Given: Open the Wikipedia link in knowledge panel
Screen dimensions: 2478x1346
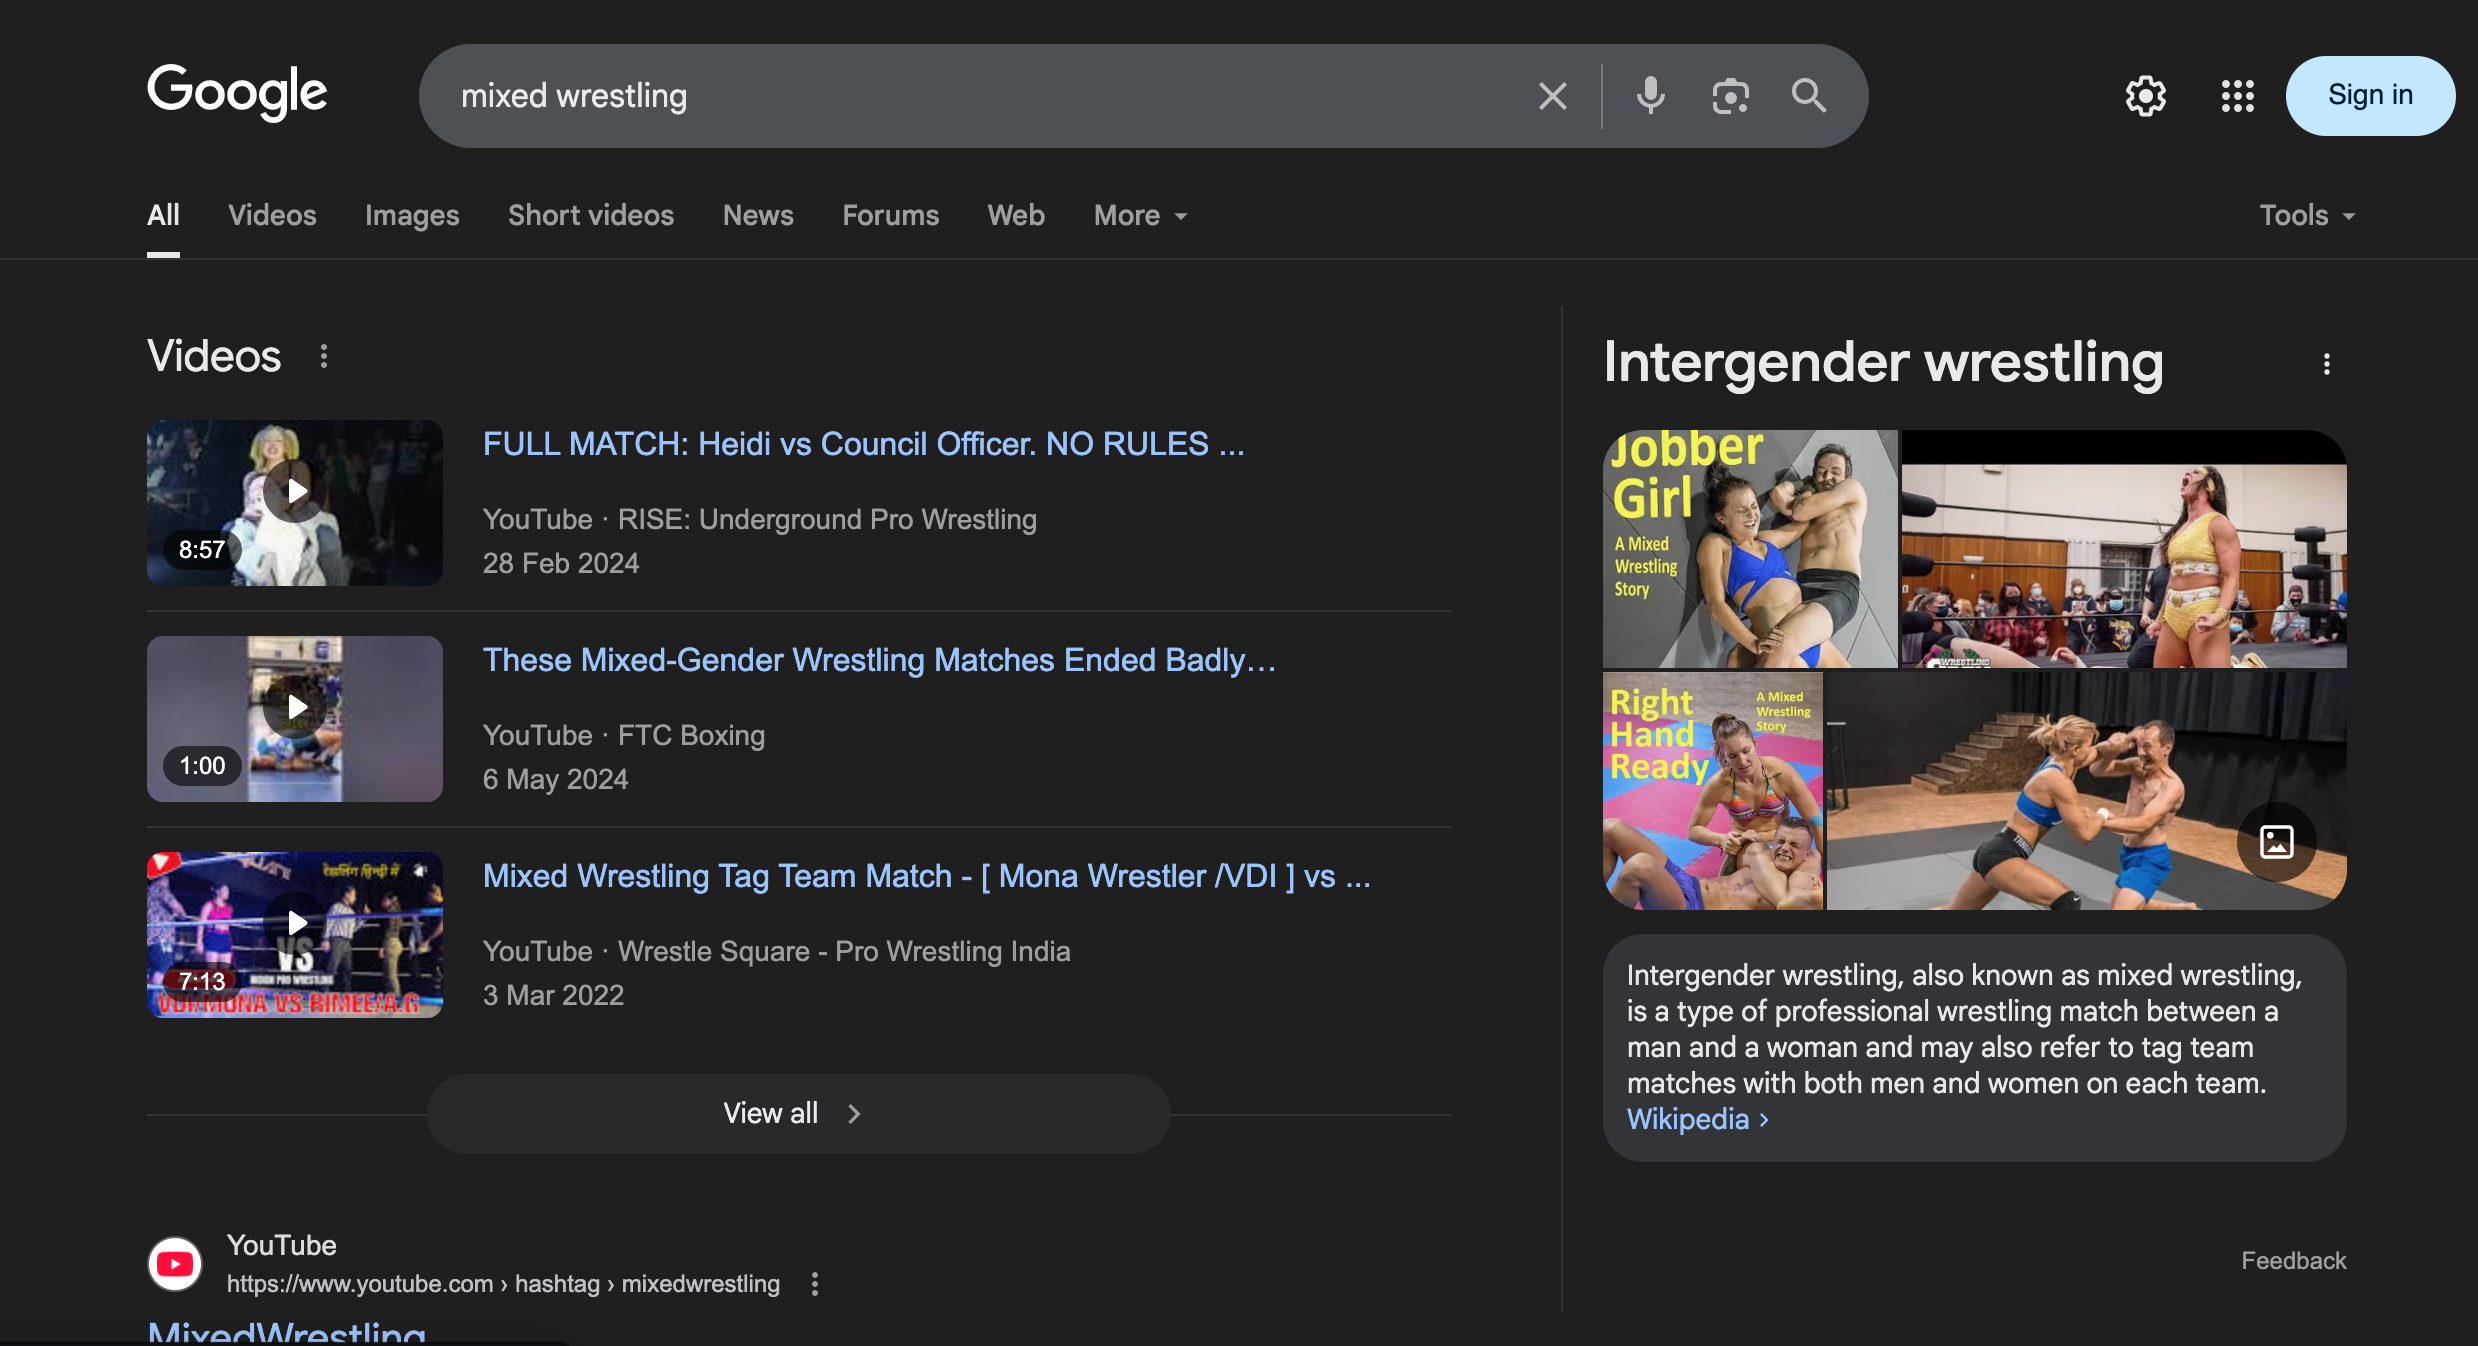Looking at the screenshot, I should point(1698,1120).
